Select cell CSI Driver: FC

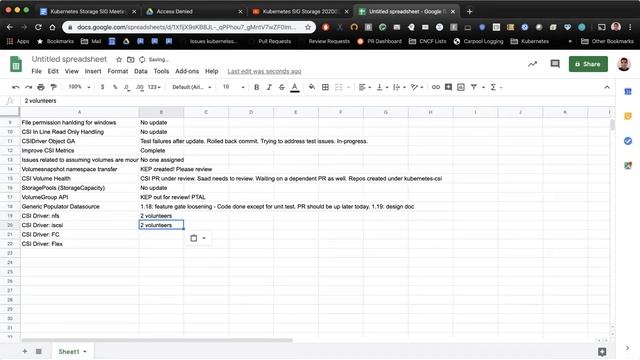(80, 234)
